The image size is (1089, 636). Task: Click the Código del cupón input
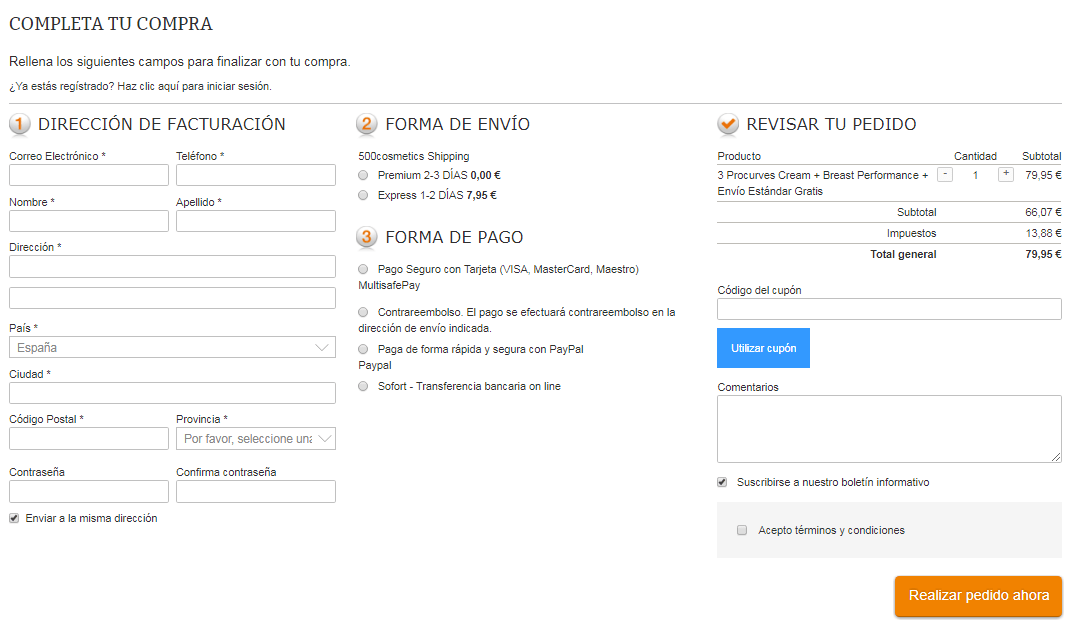click(x=888, y=309)
